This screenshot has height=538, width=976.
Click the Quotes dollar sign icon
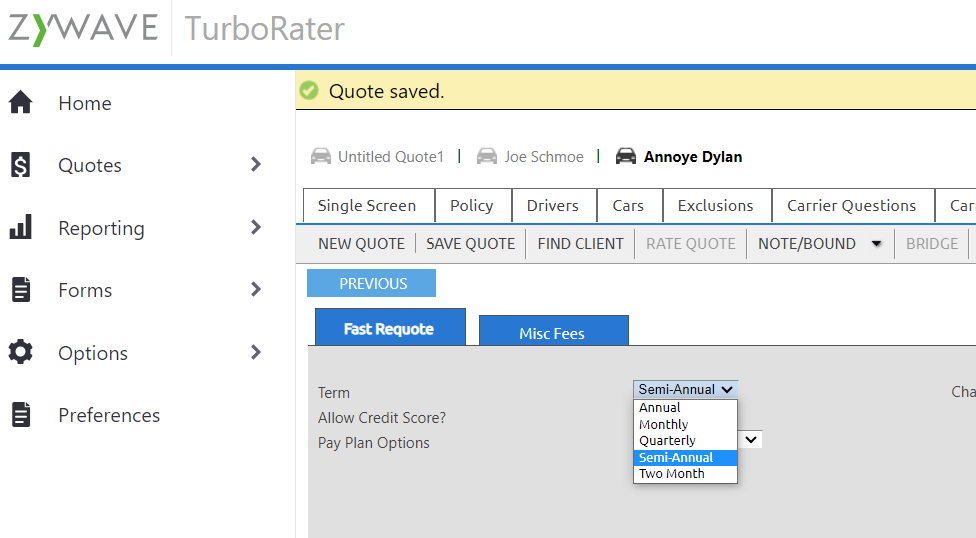tap(21, 165)
